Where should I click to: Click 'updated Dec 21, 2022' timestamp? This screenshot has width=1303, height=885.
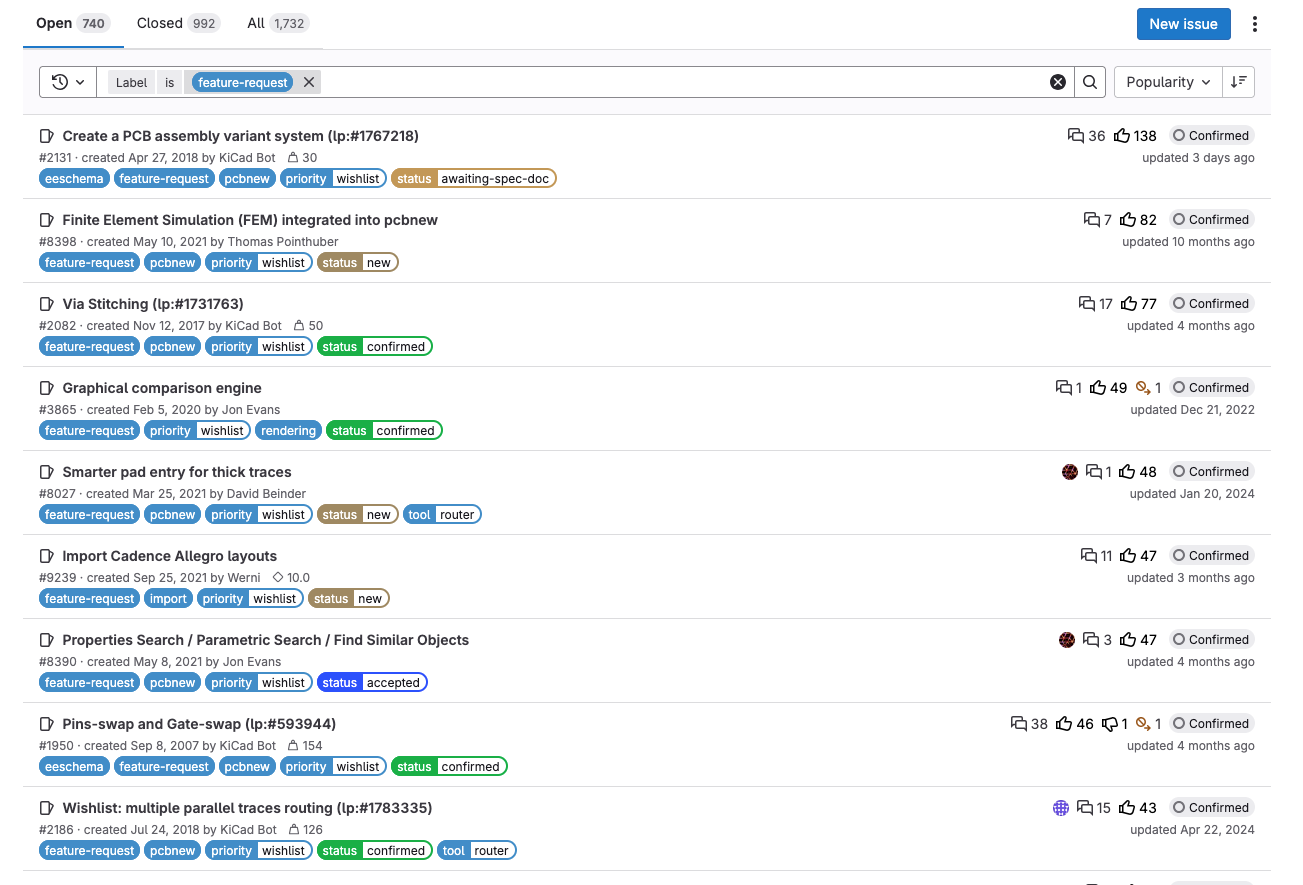point(1192,410)
